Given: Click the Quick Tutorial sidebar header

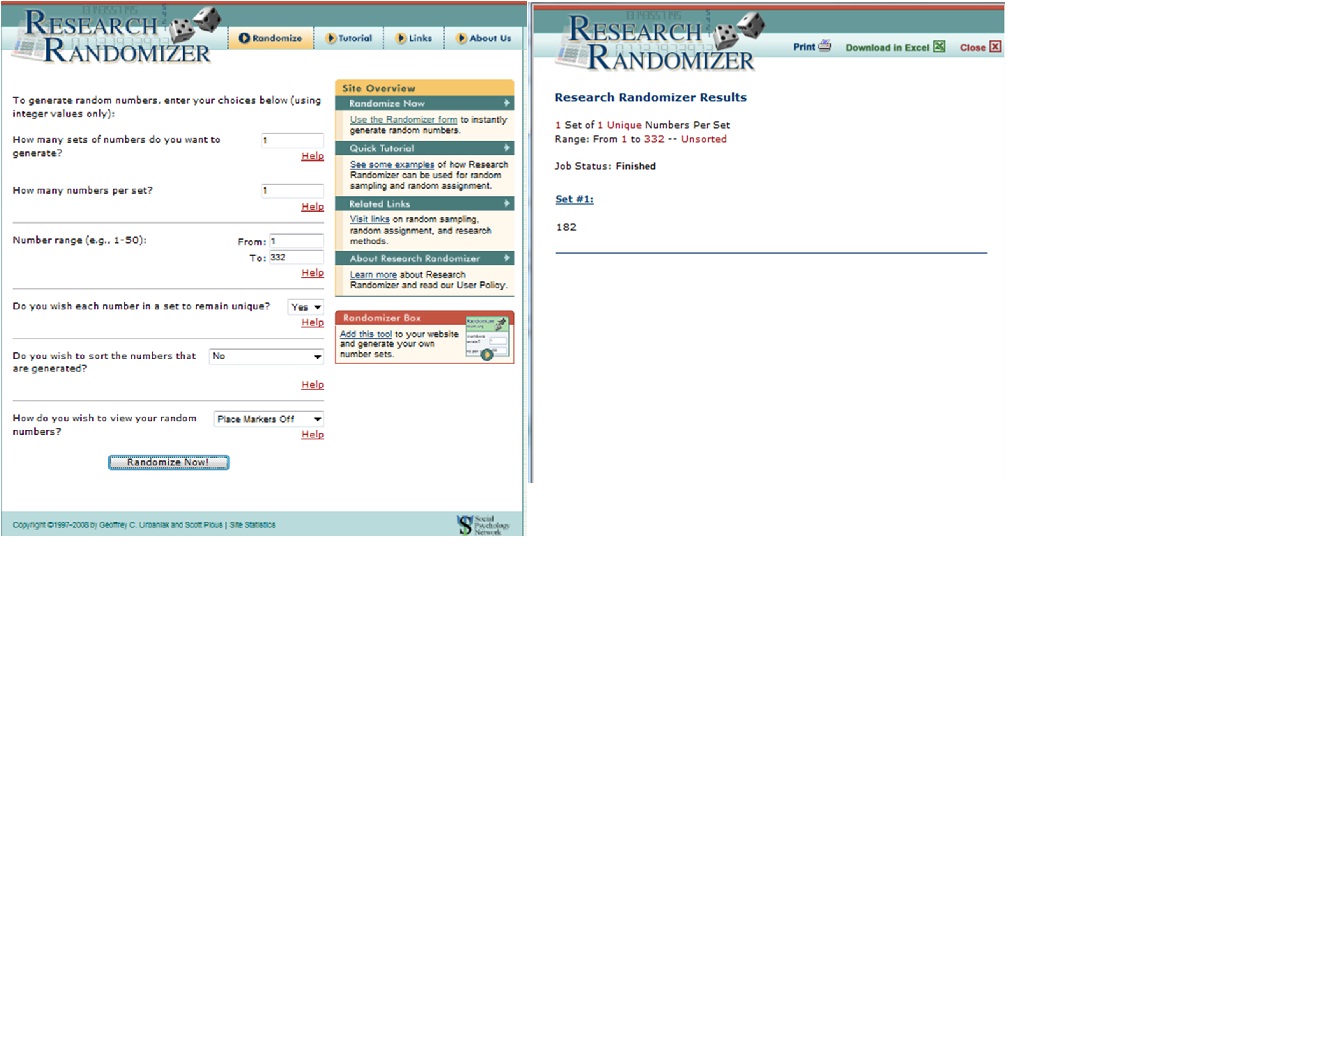Looking at the screenshot, I should [x=424, y=148].
